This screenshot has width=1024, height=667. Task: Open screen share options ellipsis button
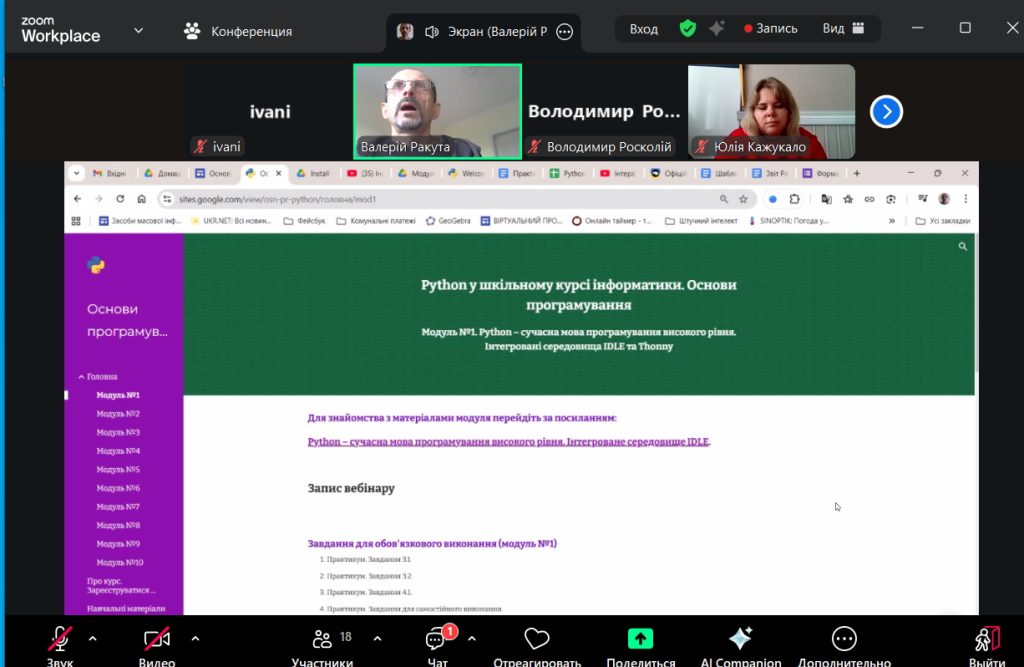(x=564, y=31)
